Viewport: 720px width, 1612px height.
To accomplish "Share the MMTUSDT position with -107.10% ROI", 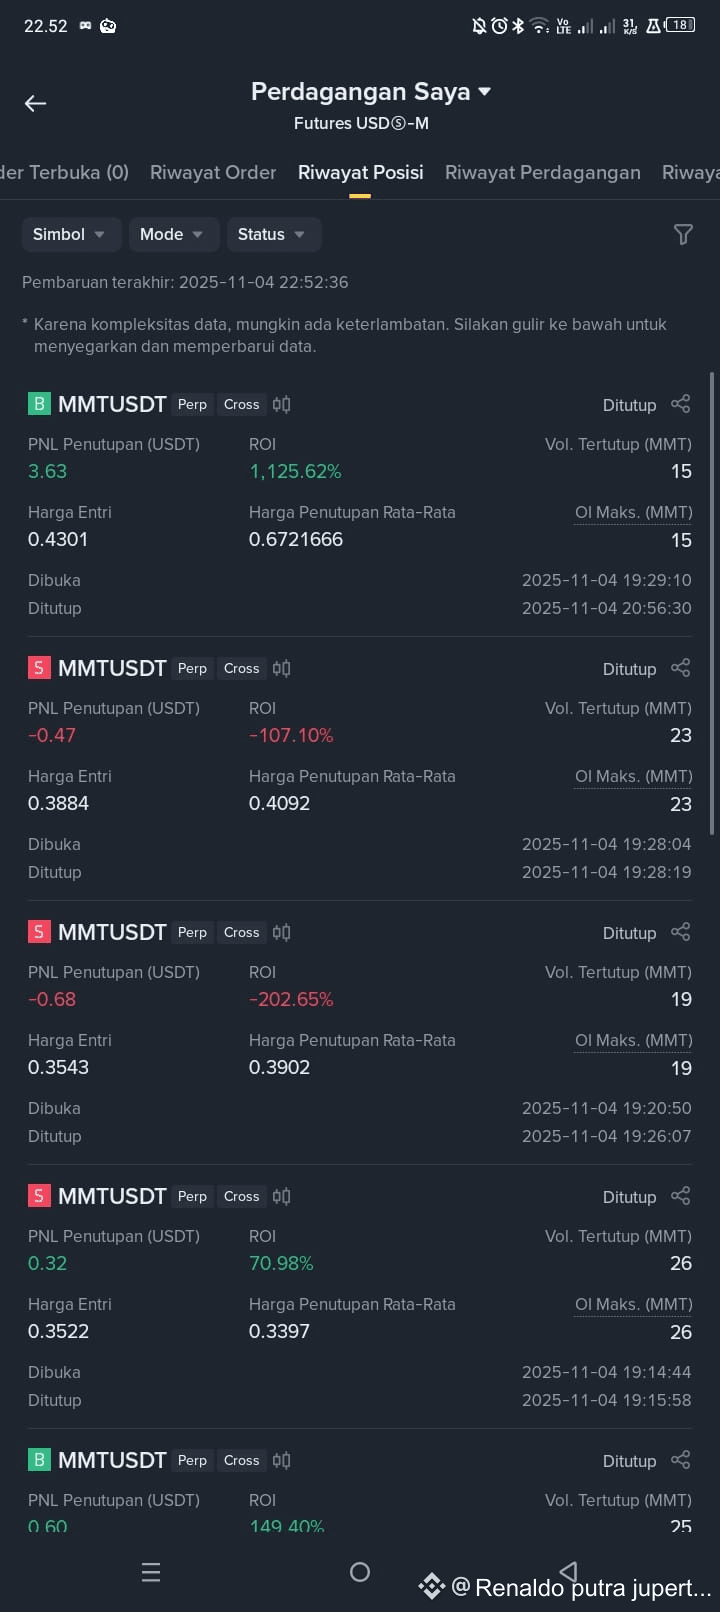I will coord(681,668).
